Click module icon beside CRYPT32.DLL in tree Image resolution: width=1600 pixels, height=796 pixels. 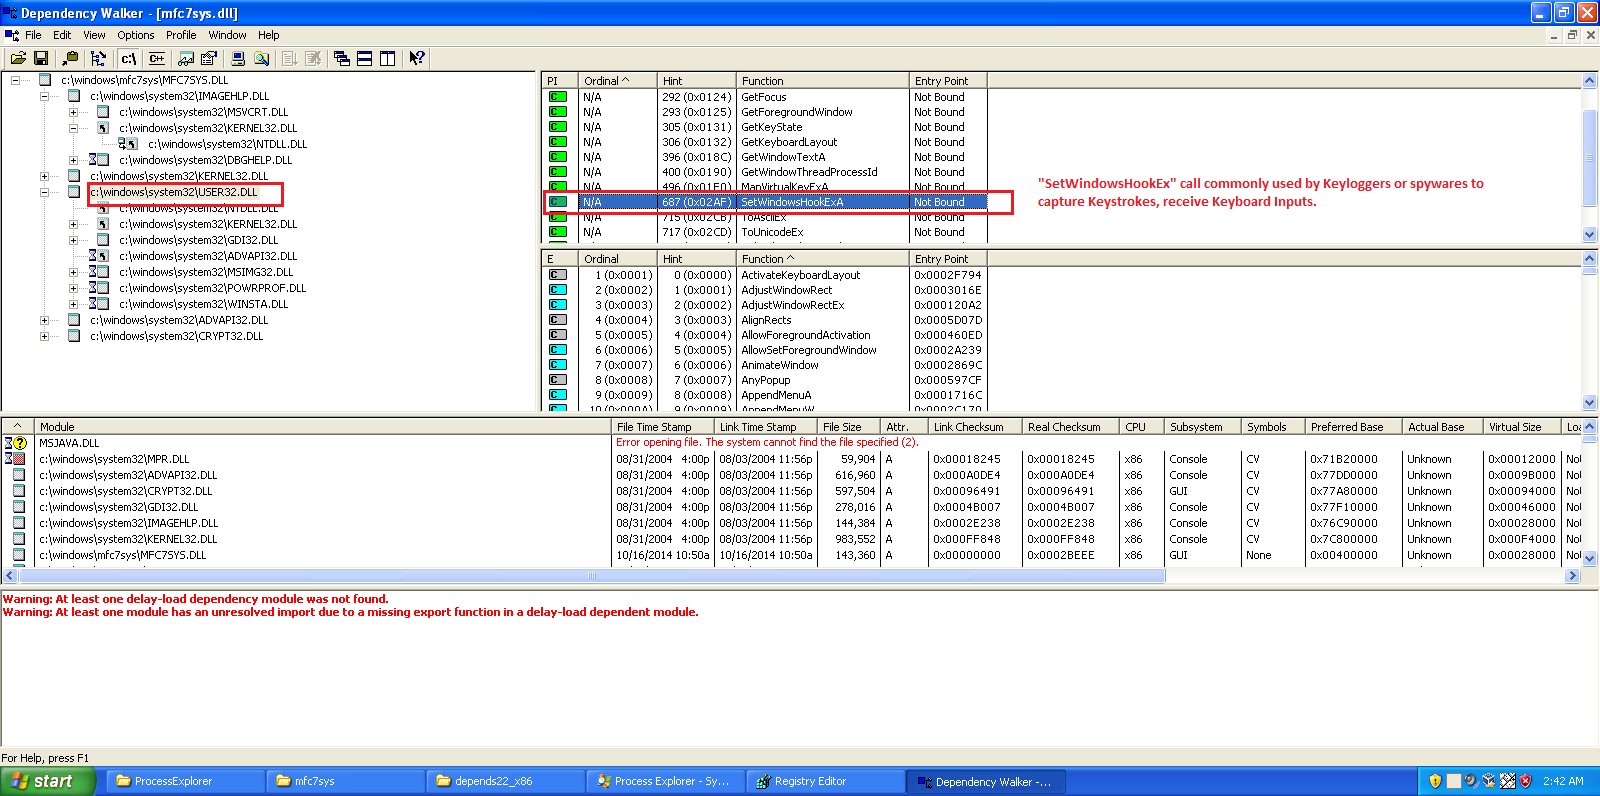(74, 336)
